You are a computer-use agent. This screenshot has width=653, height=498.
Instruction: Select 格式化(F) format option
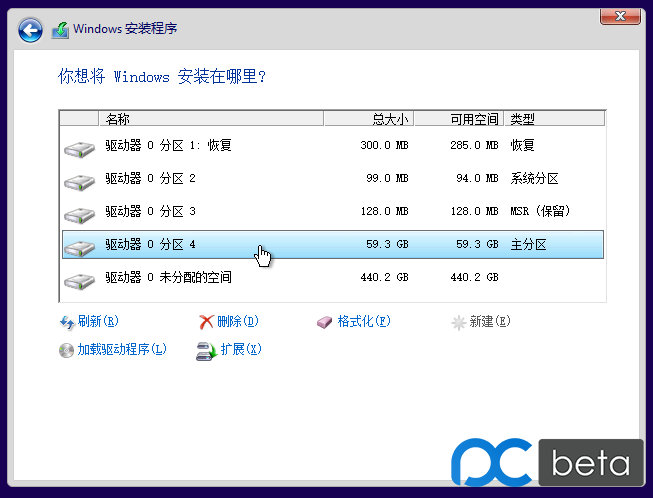click(x=363, y=322)
